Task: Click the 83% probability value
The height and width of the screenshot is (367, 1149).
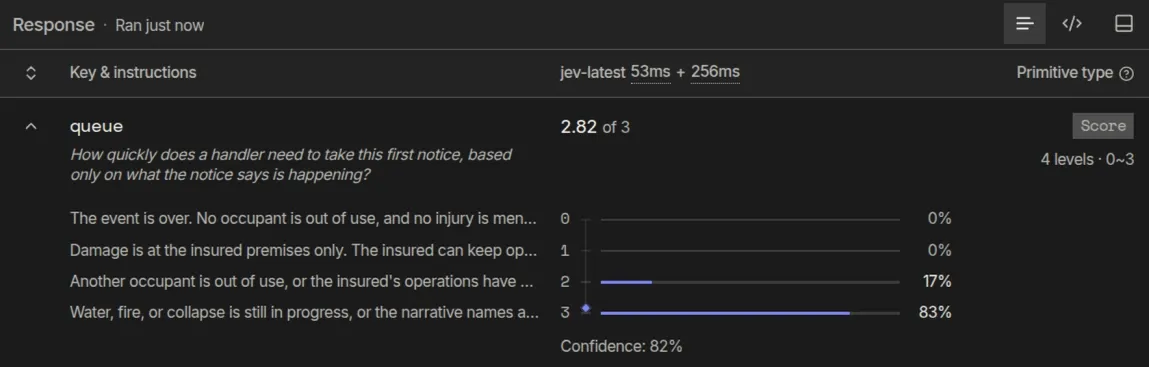Action: (935, 313)
